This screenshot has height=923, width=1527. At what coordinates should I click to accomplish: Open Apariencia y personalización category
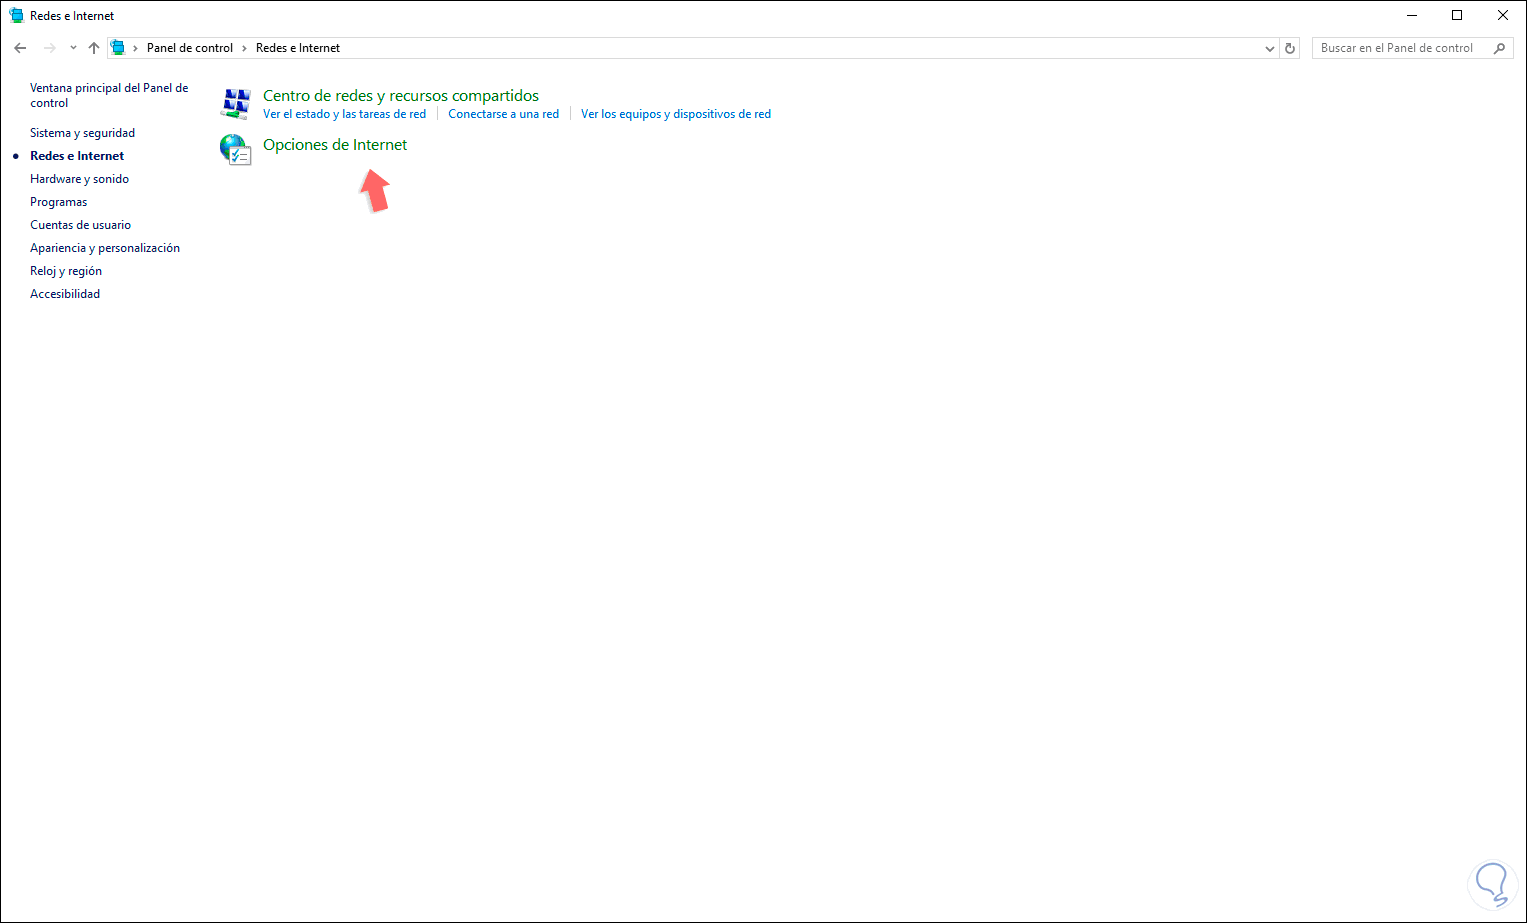click(105, 248)
